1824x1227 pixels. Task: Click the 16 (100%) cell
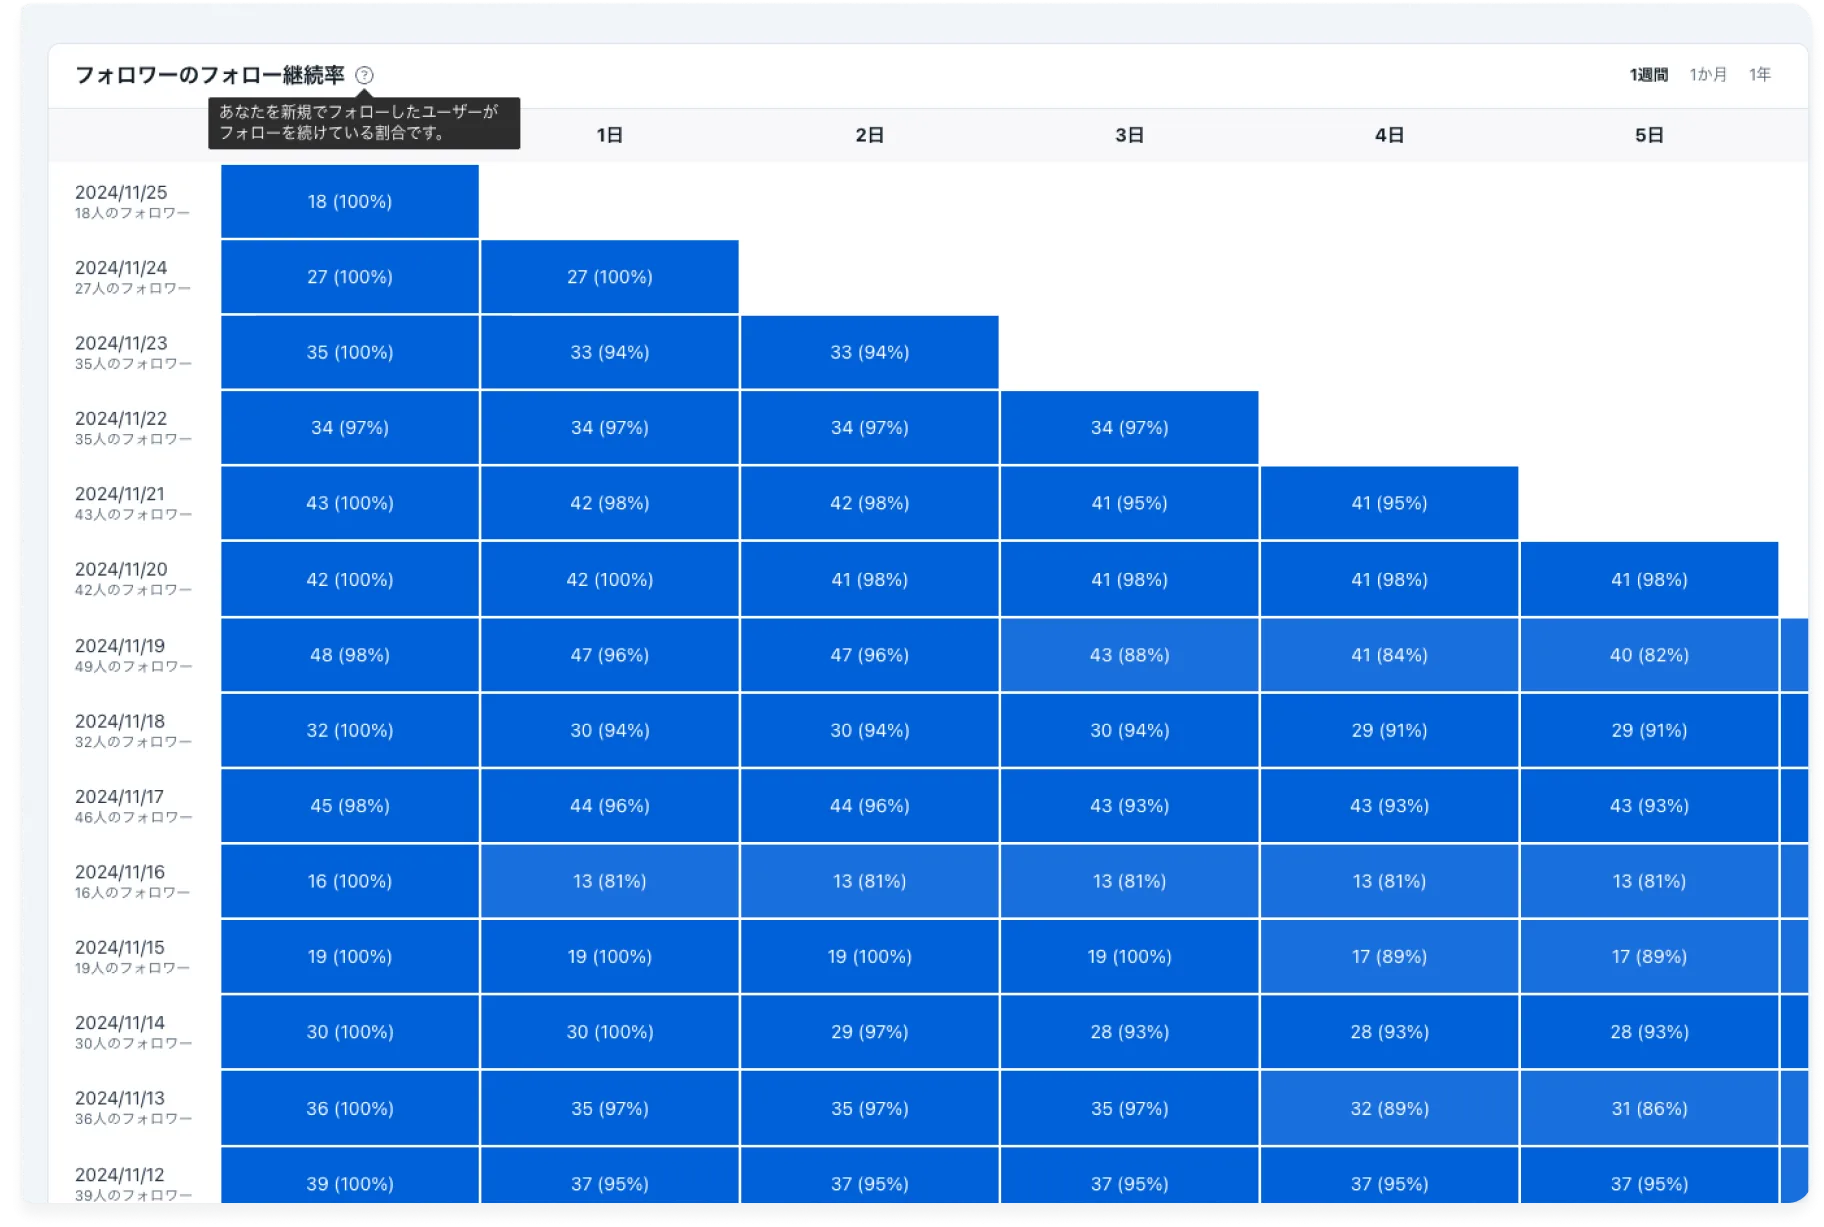(349, 881)
